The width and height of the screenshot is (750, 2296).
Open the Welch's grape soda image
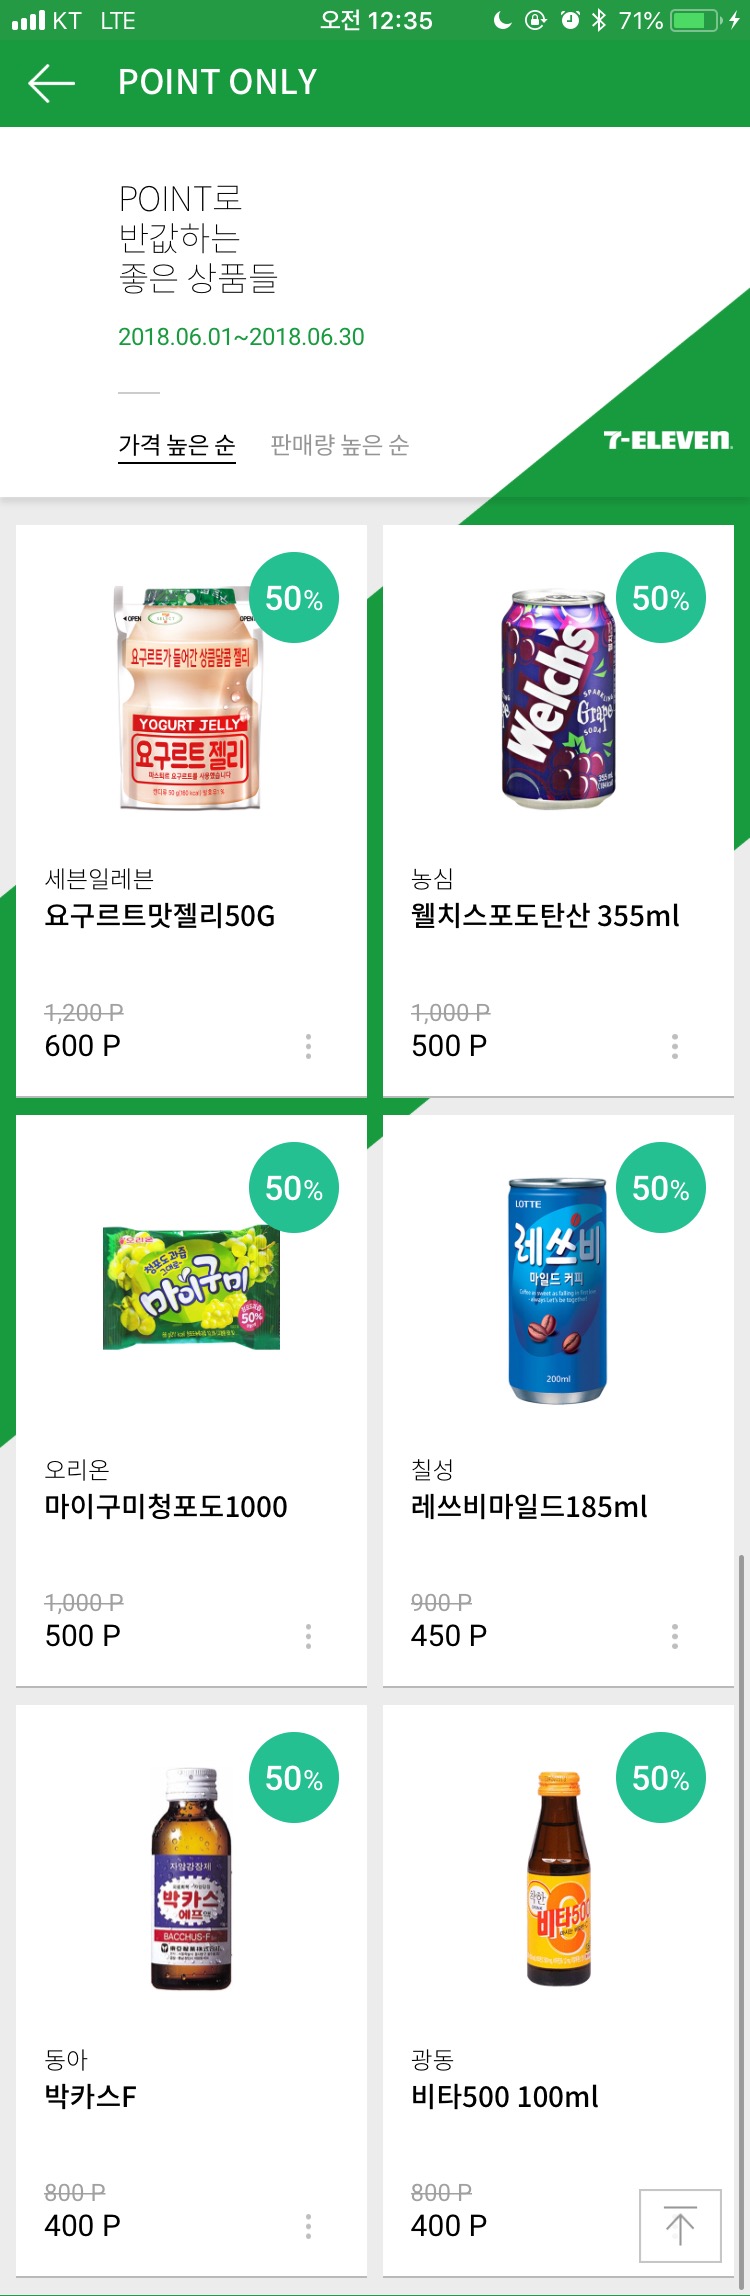tap(558, 698)
